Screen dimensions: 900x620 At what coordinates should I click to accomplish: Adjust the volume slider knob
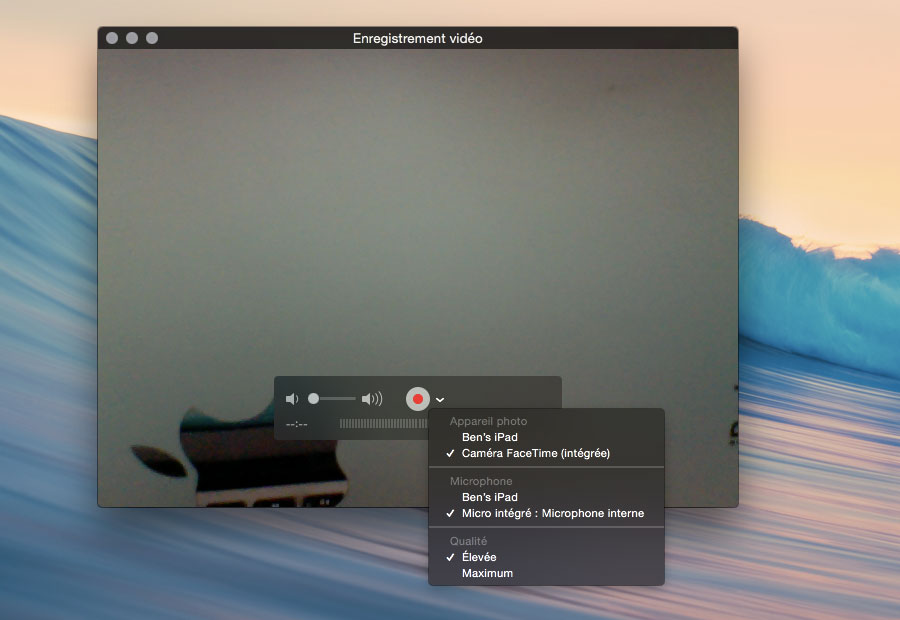point(313,398)
